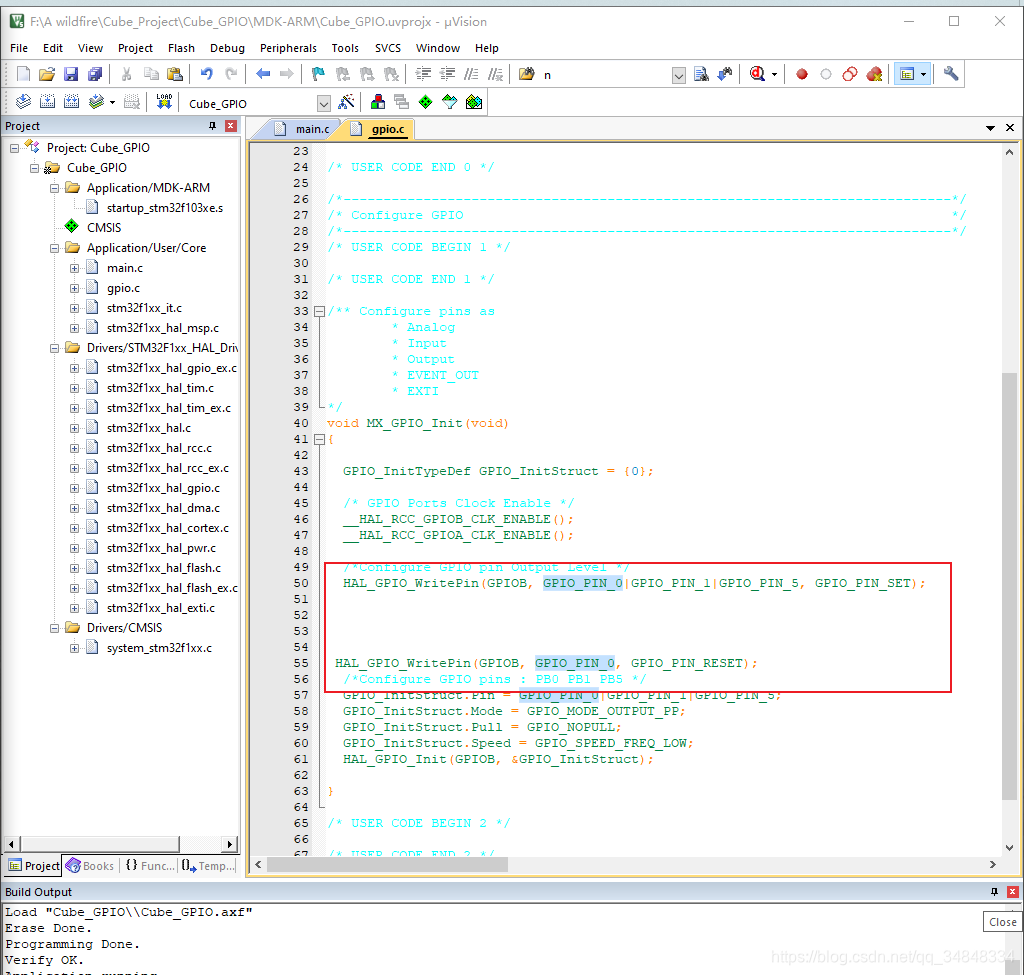
Task: Close the Project panel
Action: coord(231,126)
